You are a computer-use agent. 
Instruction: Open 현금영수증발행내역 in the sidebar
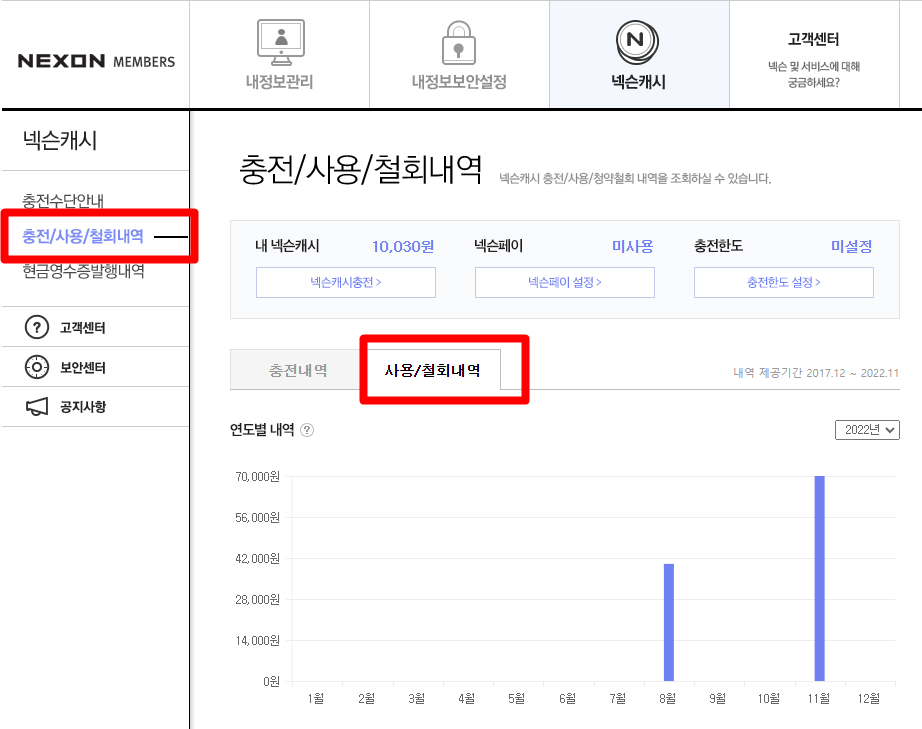point(83,270)
